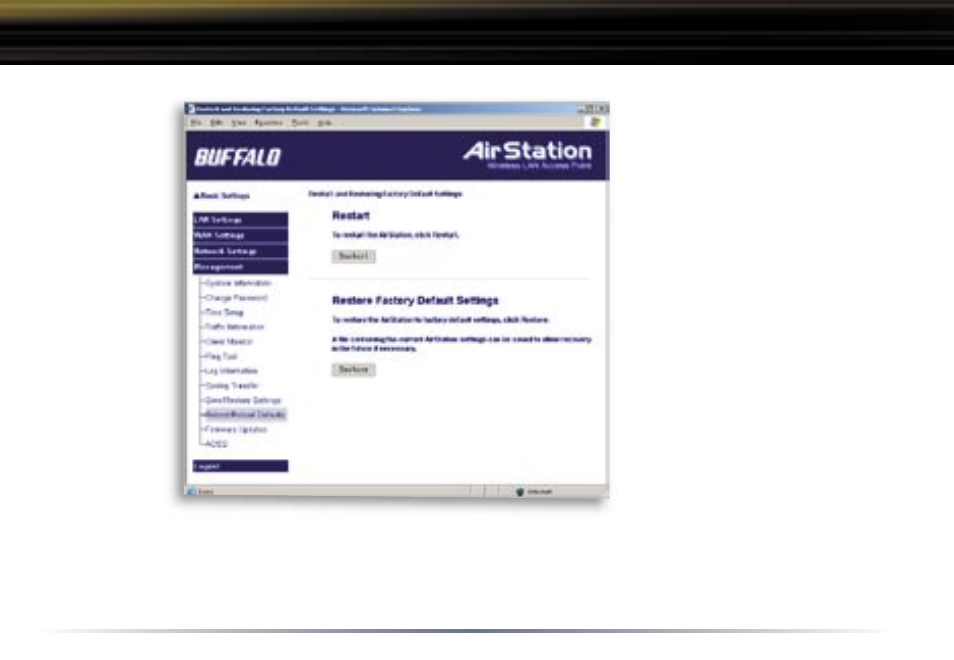Open the Traffic Information page

pos(234,327)
